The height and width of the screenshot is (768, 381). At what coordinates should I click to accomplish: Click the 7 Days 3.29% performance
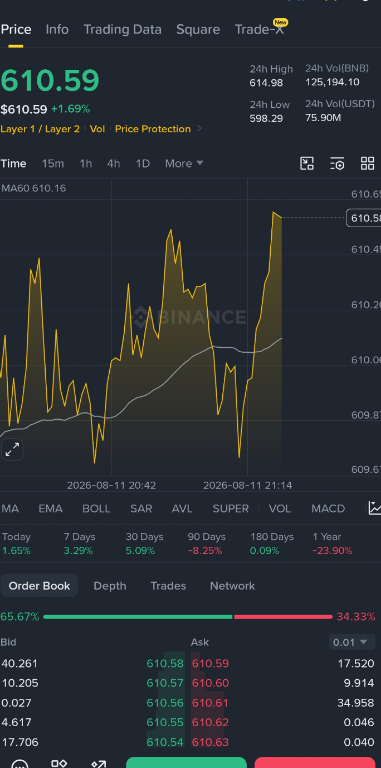79,544
